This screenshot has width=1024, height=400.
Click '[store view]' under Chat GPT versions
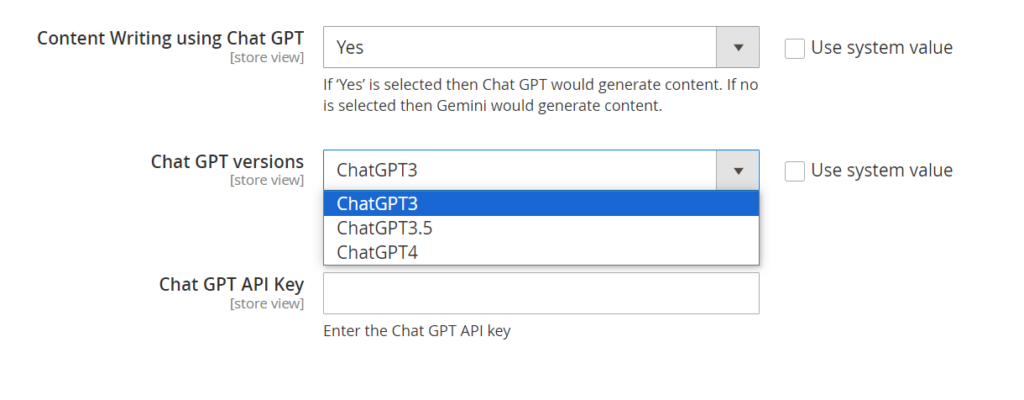266,180
